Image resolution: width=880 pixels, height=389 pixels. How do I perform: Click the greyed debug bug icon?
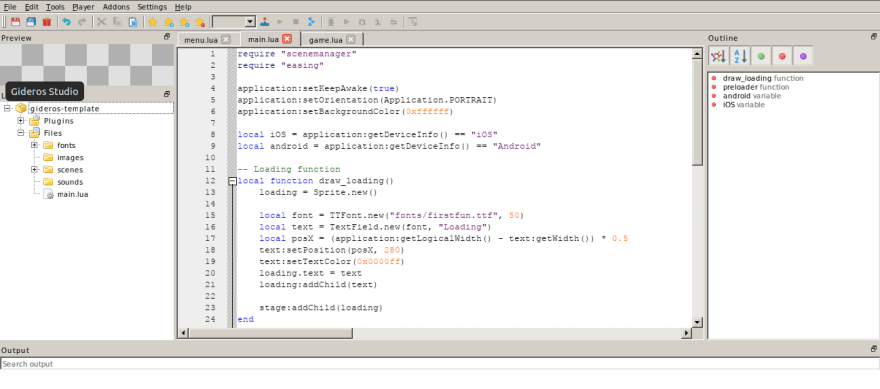[x=331, y=22]
